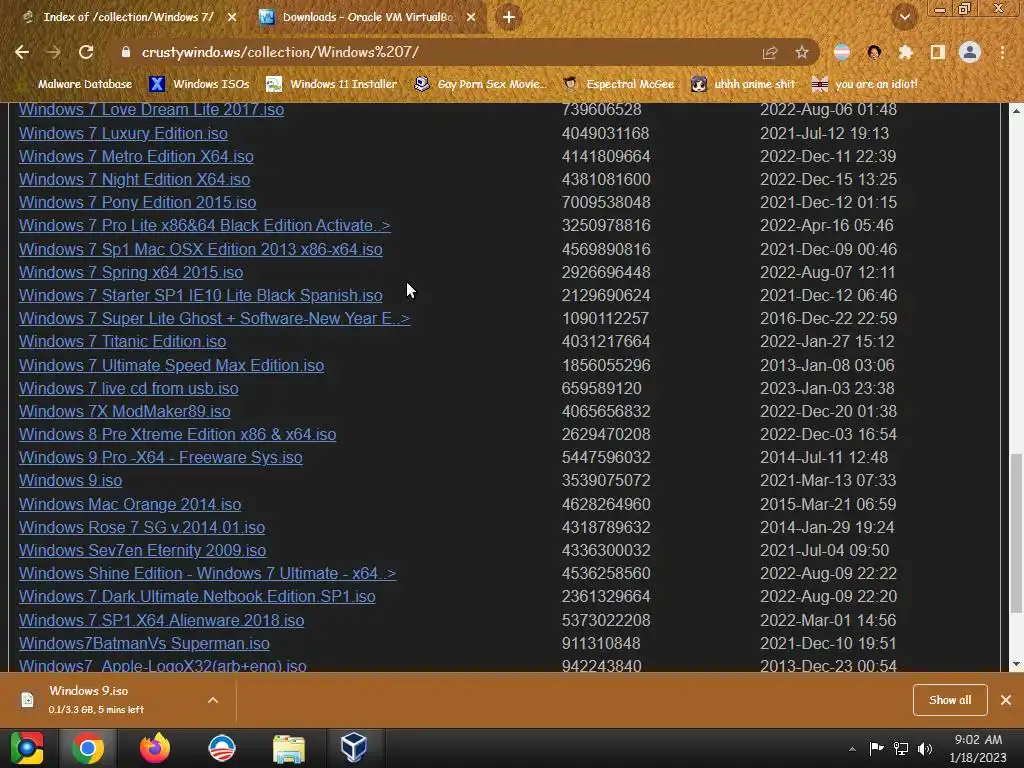This screenshot has height=768, width=1024.
Task: Show hidden system tray icons arrow
Action: tap(852, 749)
